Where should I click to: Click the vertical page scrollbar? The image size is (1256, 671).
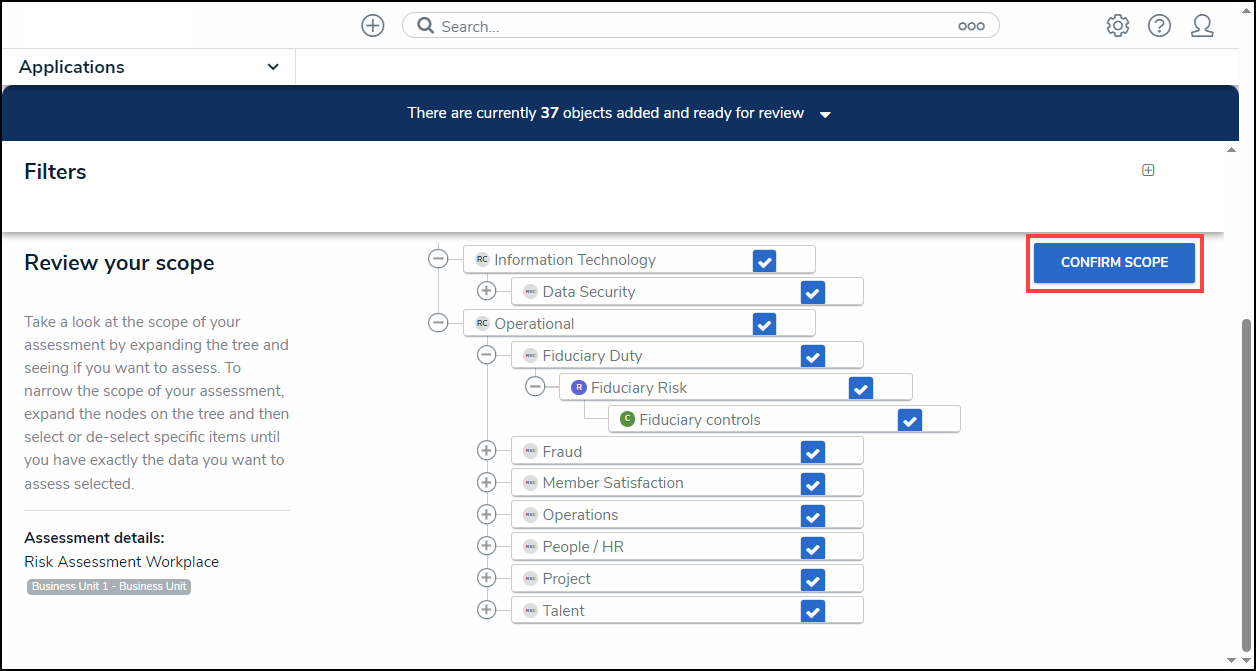(x=1246, y=480)
